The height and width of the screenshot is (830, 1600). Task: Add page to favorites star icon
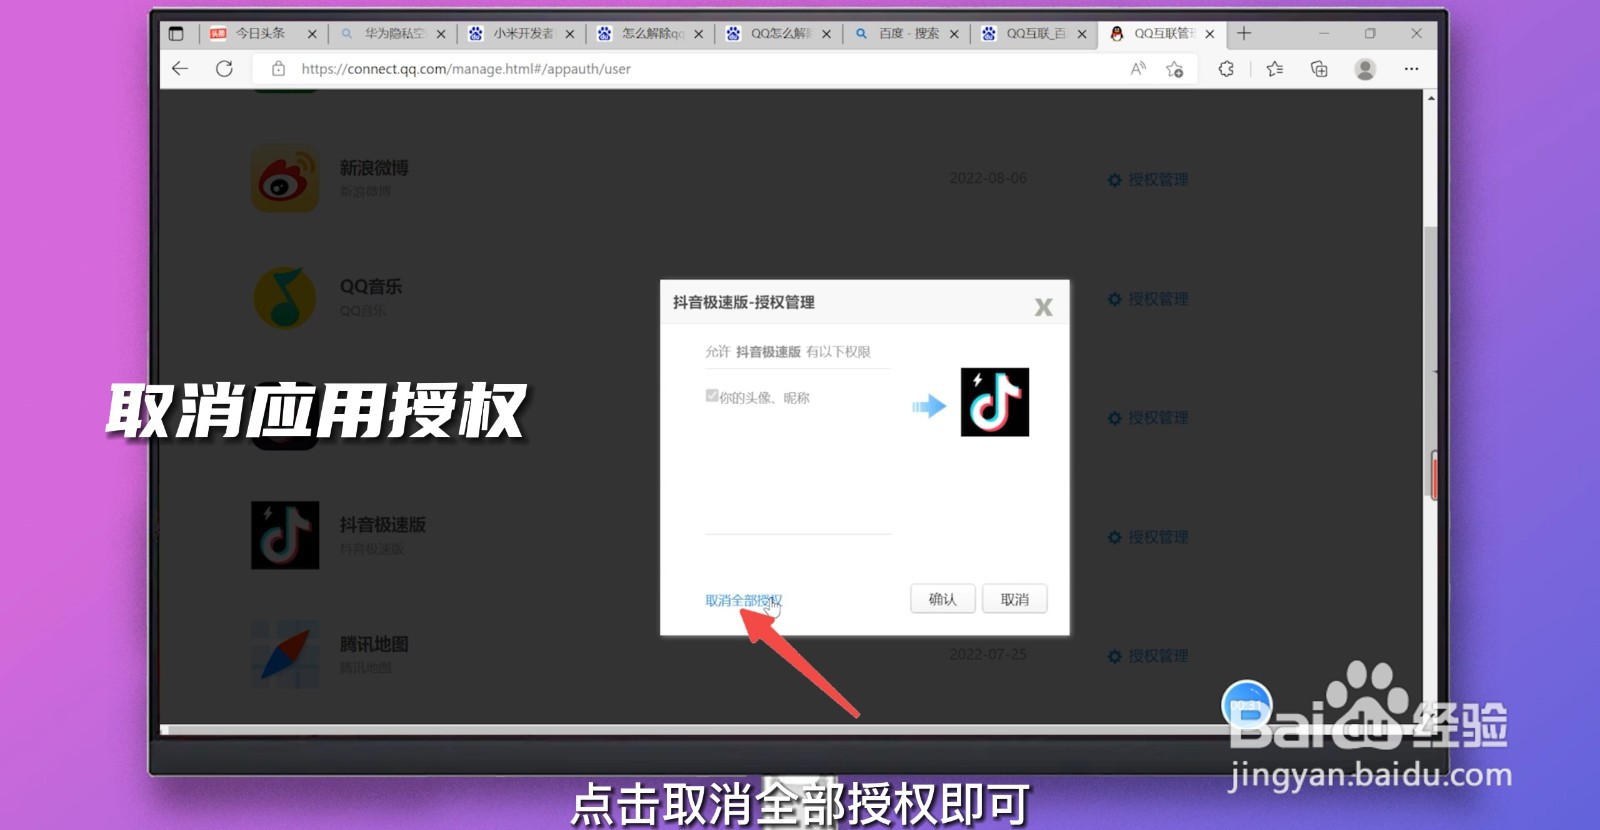1175,69
